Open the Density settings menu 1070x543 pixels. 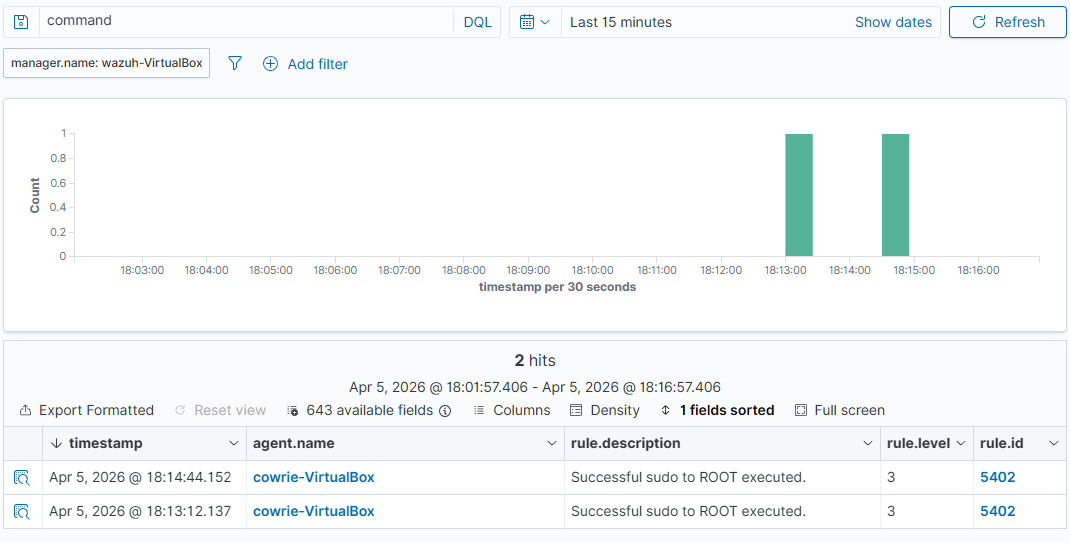(x=604, y=410)
